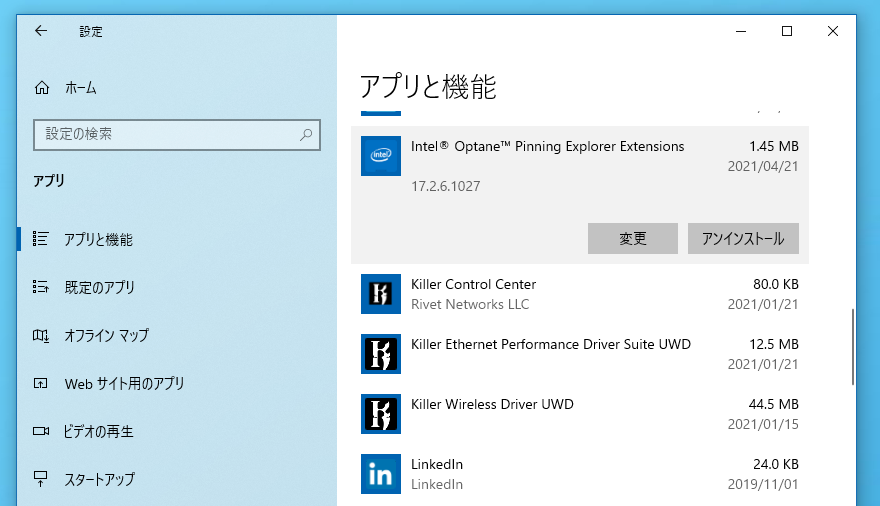Click the search magnifier icon
The image size is (880, 506).
[306, 135]
